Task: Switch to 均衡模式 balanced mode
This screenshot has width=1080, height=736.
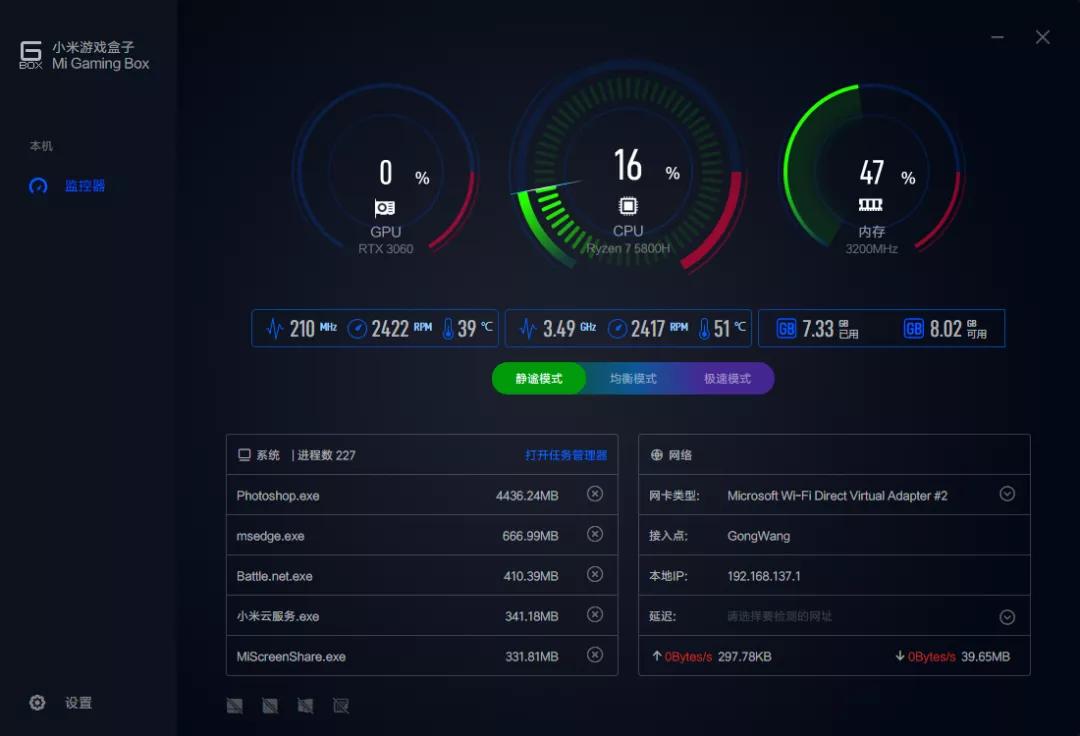Action: (x=633, y=379)
